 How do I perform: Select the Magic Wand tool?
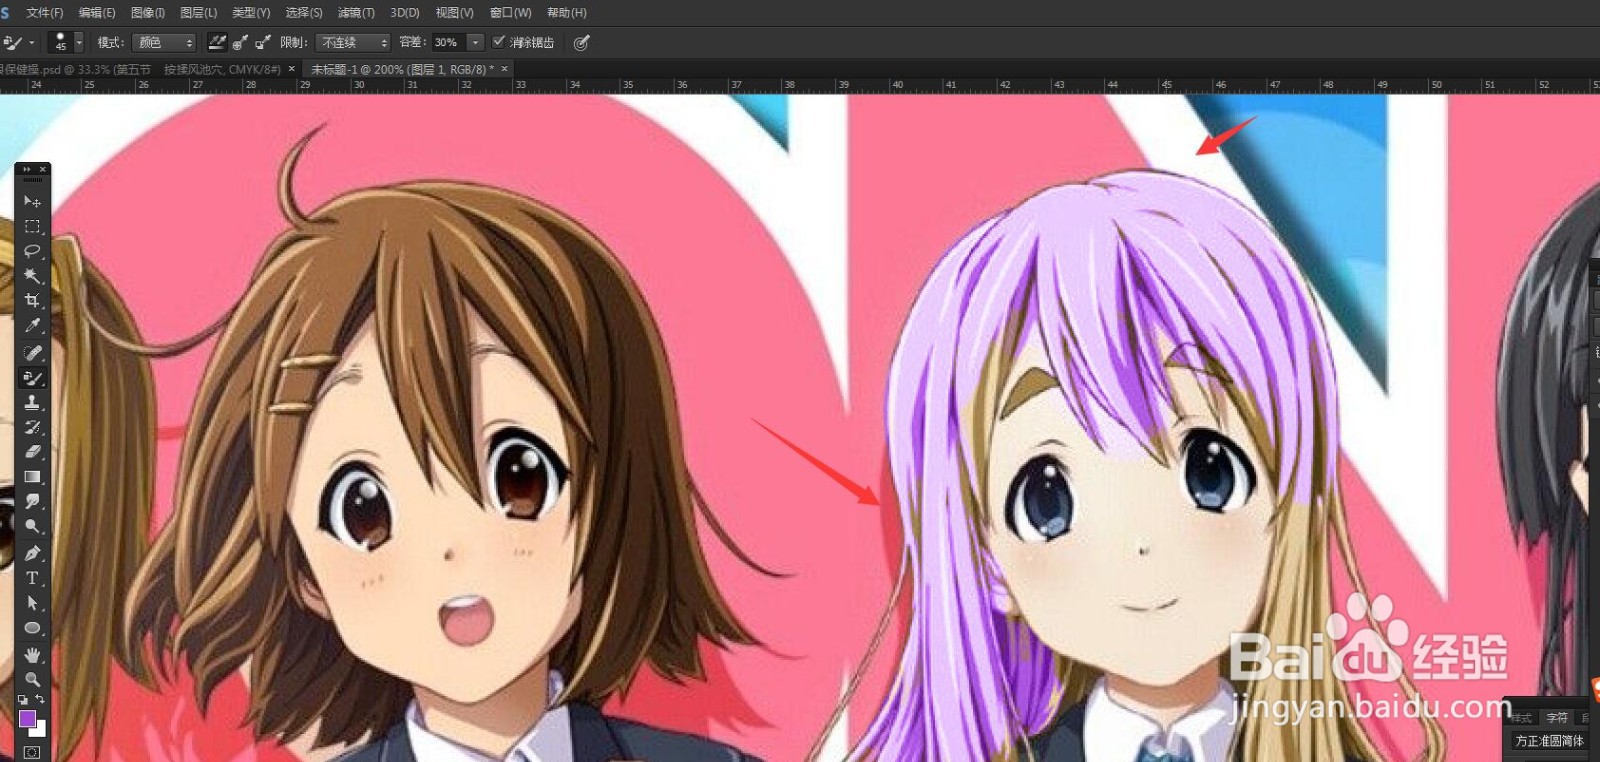(x=32, y=276)
